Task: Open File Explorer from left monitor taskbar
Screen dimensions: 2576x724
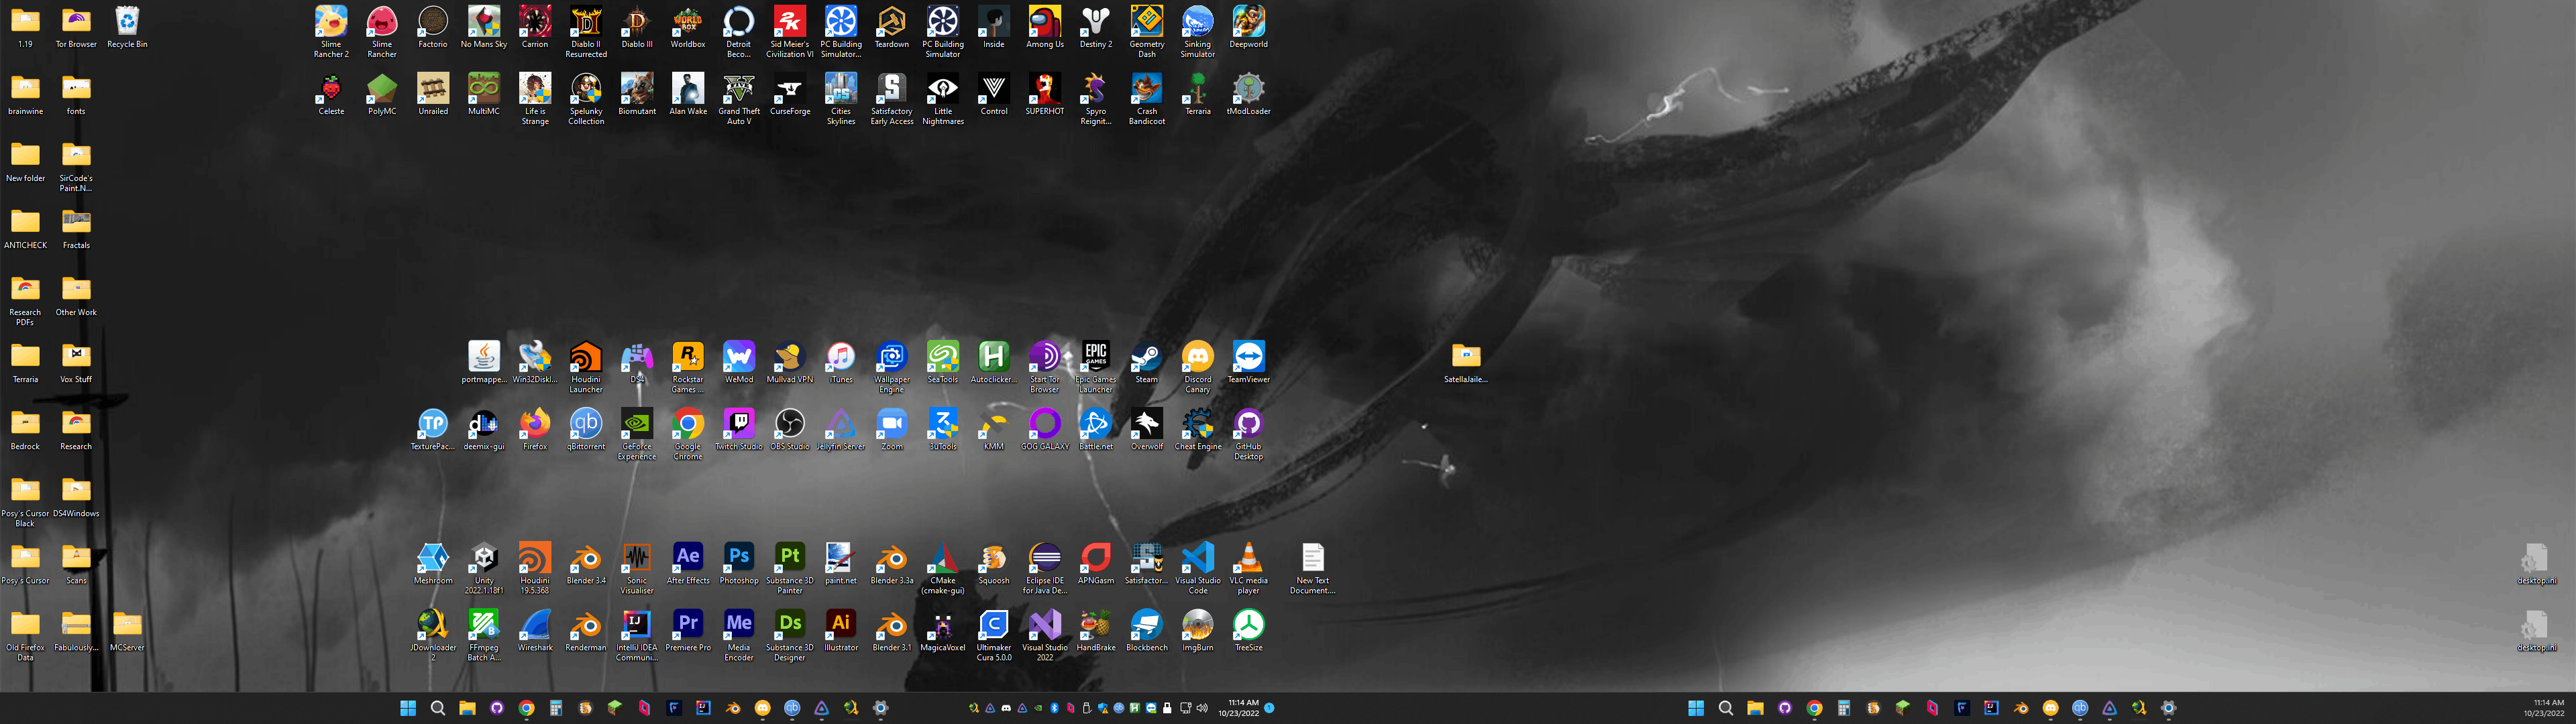Action: pyautogui.click(x=467, y=708)
